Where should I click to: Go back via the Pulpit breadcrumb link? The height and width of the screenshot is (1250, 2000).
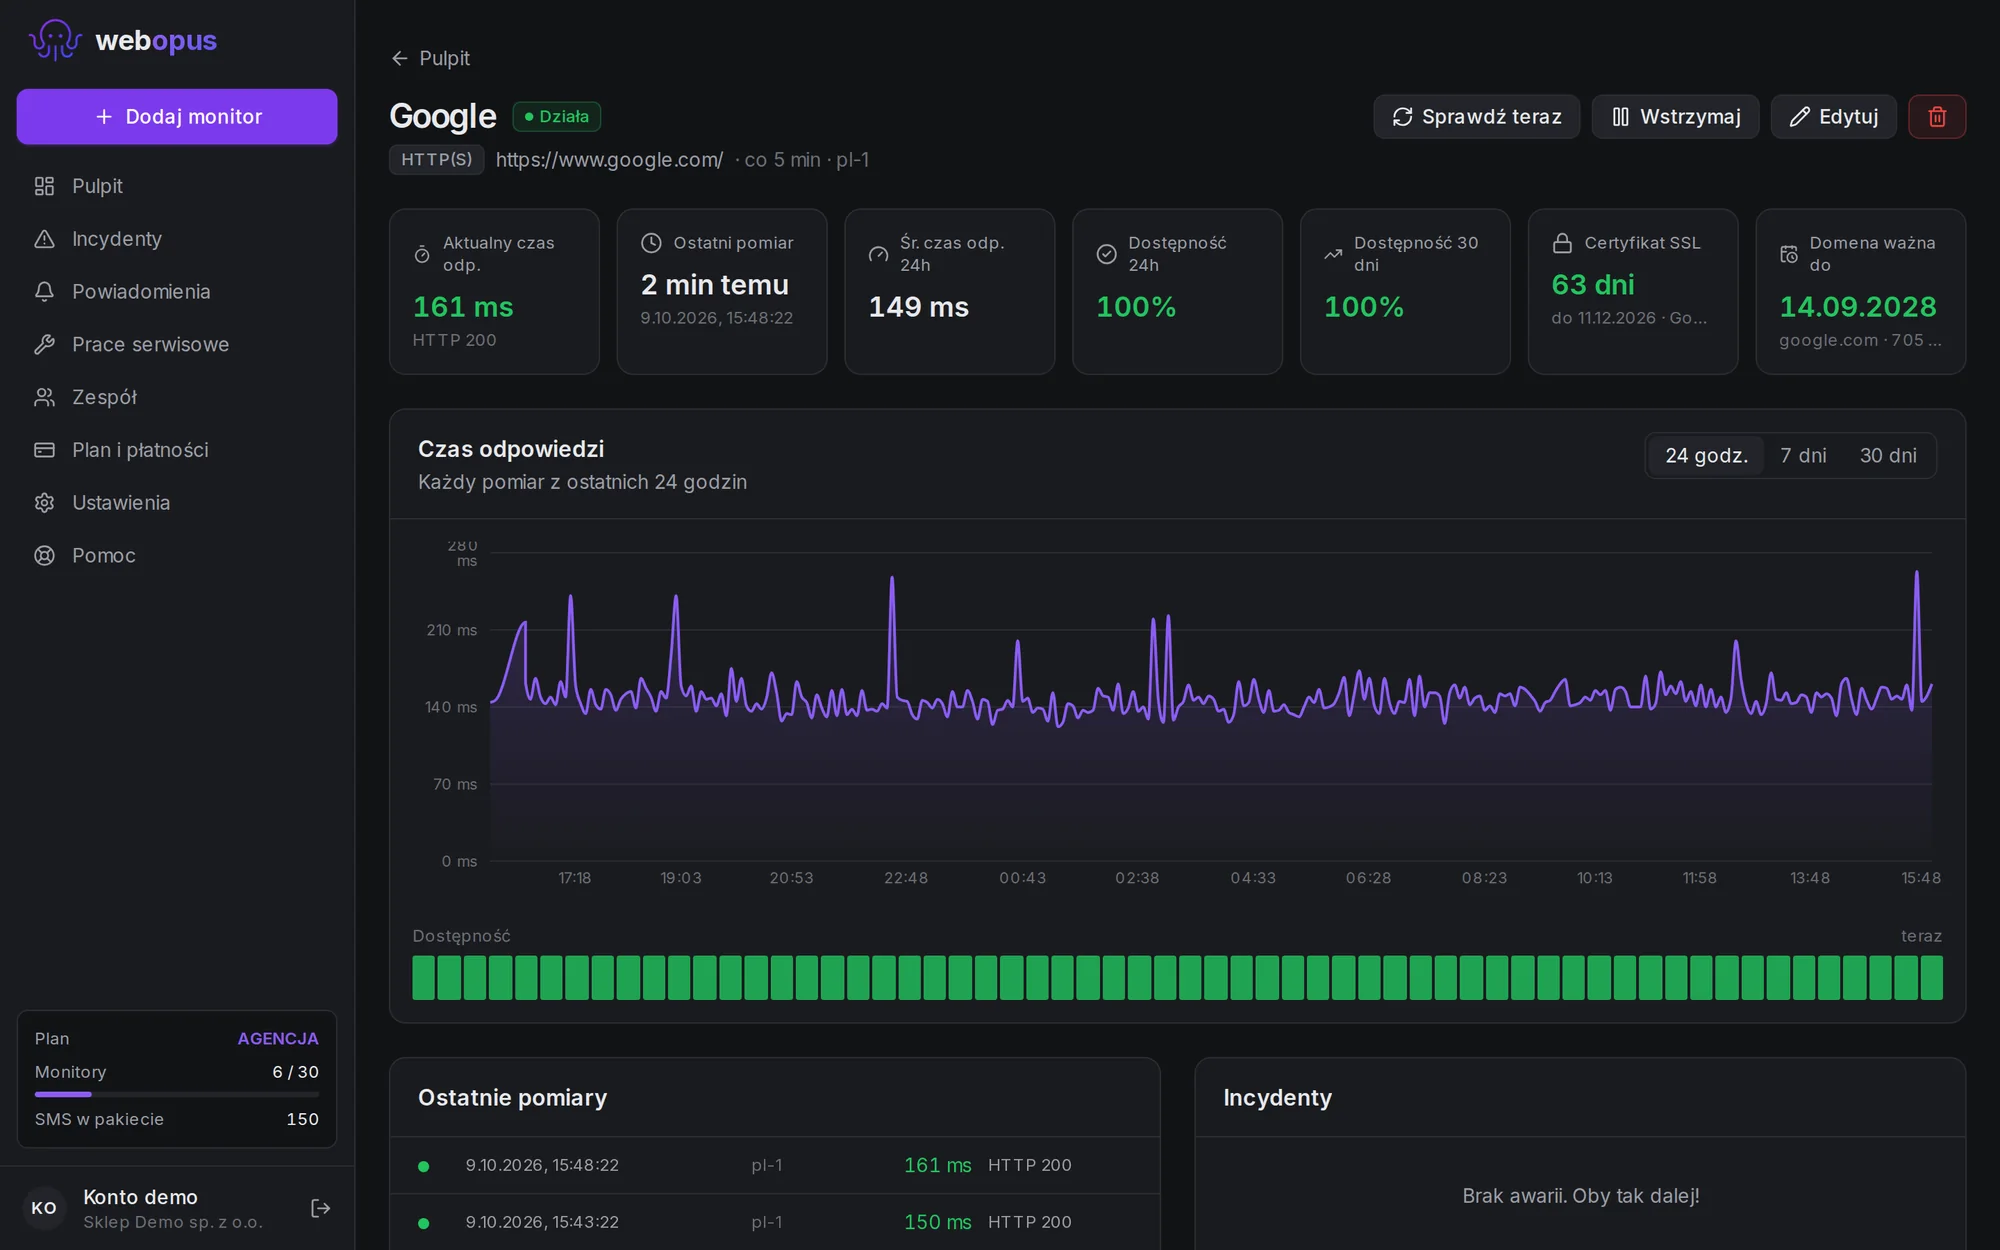[x=430, y=58]
